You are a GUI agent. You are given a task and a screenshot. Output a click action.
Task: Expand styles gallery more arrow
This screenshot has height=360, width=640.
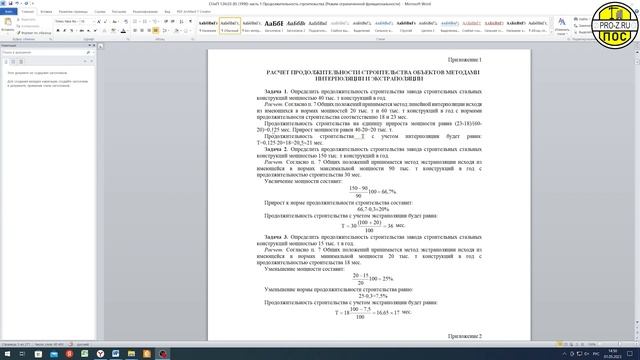click(x=552, y=31)
